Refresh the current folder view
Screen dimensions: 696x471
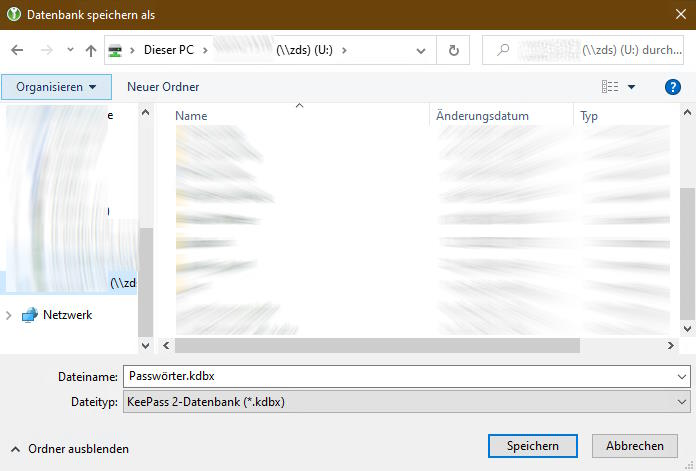pyautogui.click(x=454, y=50)
